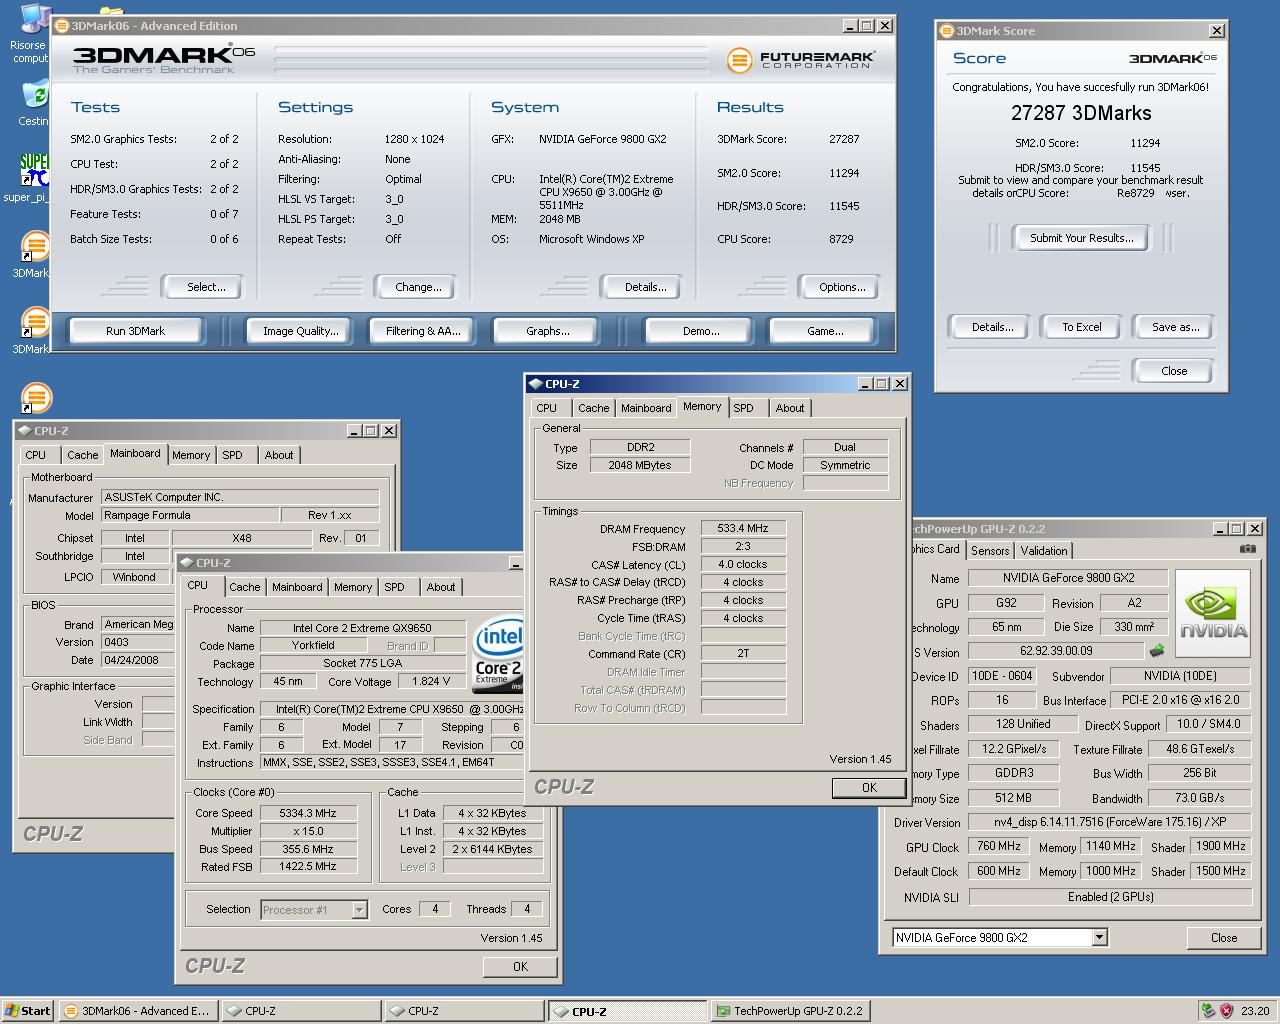Click Close button in GPU-Z window
Screen dimensions: 1280x1024
pos(1224,938)
